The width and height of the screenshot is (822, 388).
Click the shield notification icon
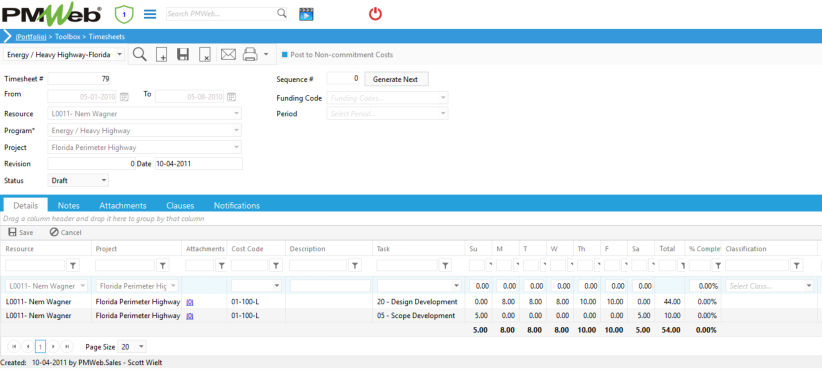pyautogui.click(x=124, y=14)
